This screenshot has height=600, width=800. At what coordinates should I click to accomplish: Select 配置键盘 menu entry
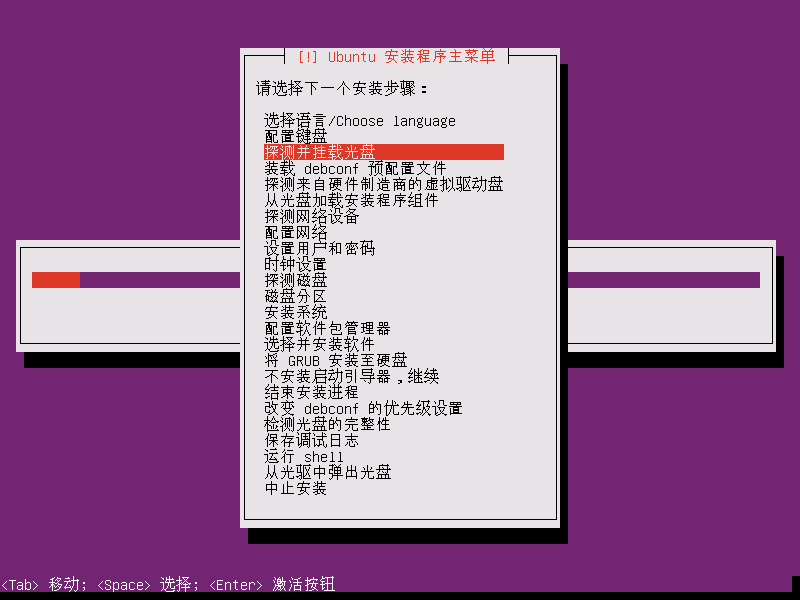pos(295,137)
